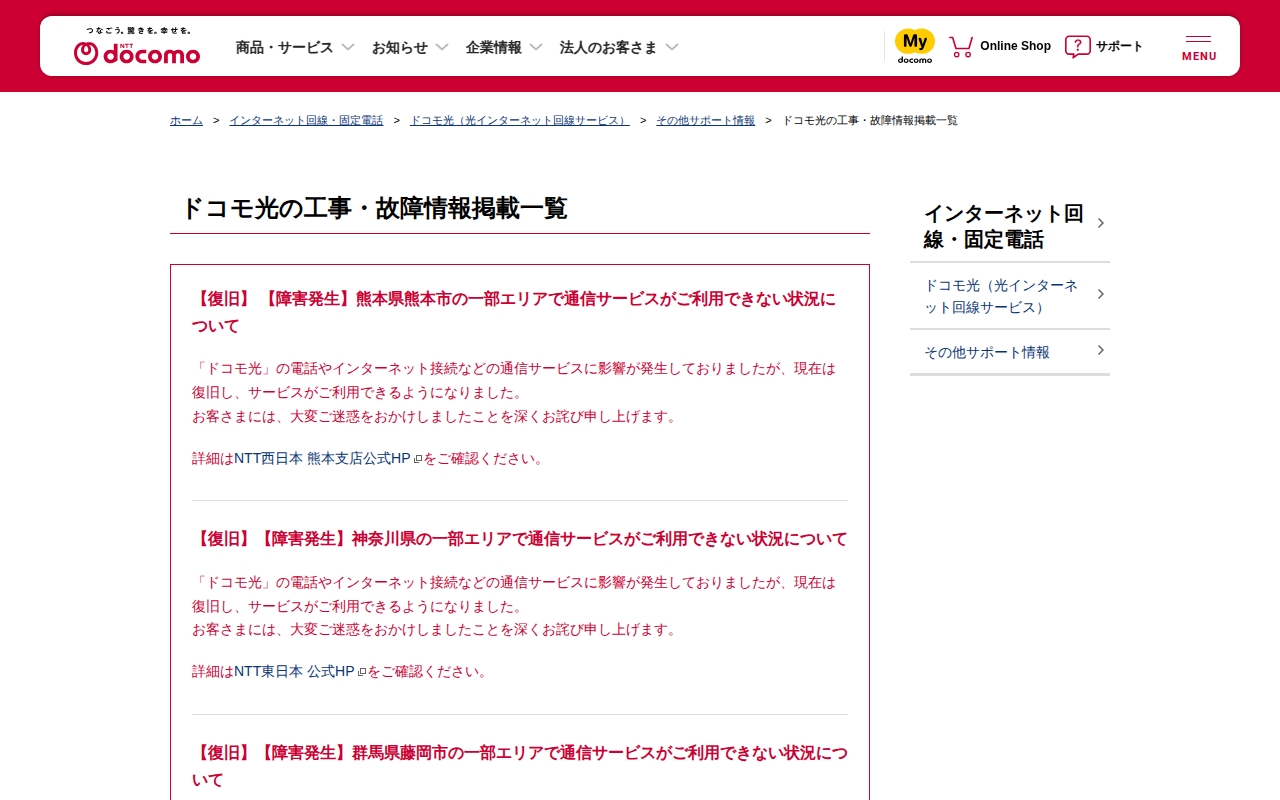
Task: Click external link icon after 熊本支店公式HP
Action: tap(418, 459)
